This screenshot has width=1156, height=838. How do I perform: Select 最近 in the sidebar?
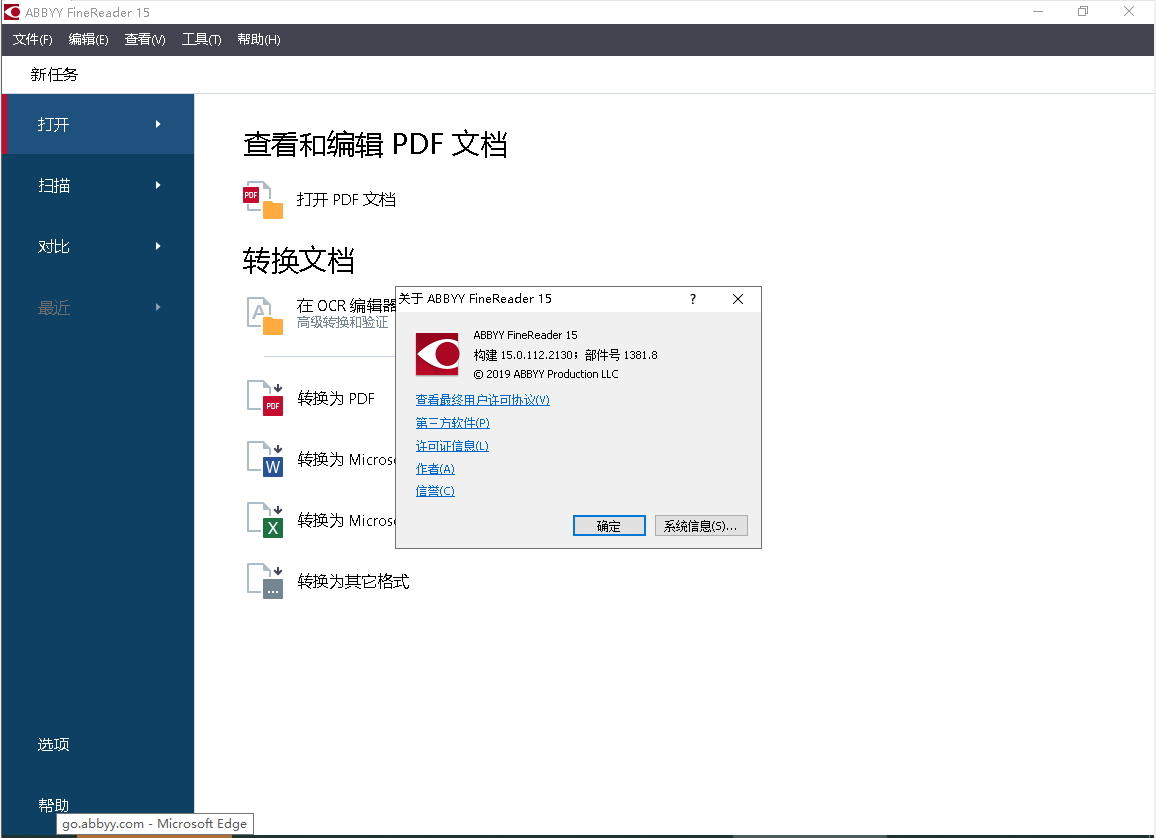click(x=98, y=307)
